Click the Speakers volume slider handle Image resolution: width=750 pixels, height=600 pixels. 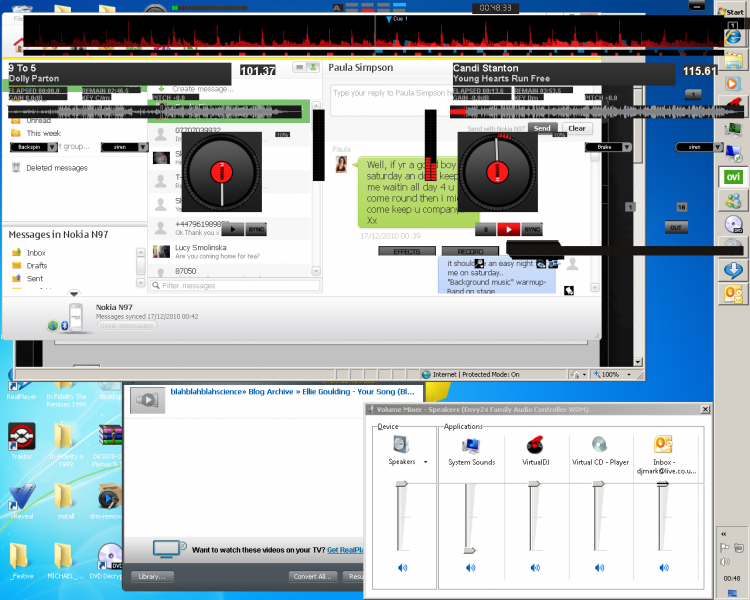pos(402,484)
